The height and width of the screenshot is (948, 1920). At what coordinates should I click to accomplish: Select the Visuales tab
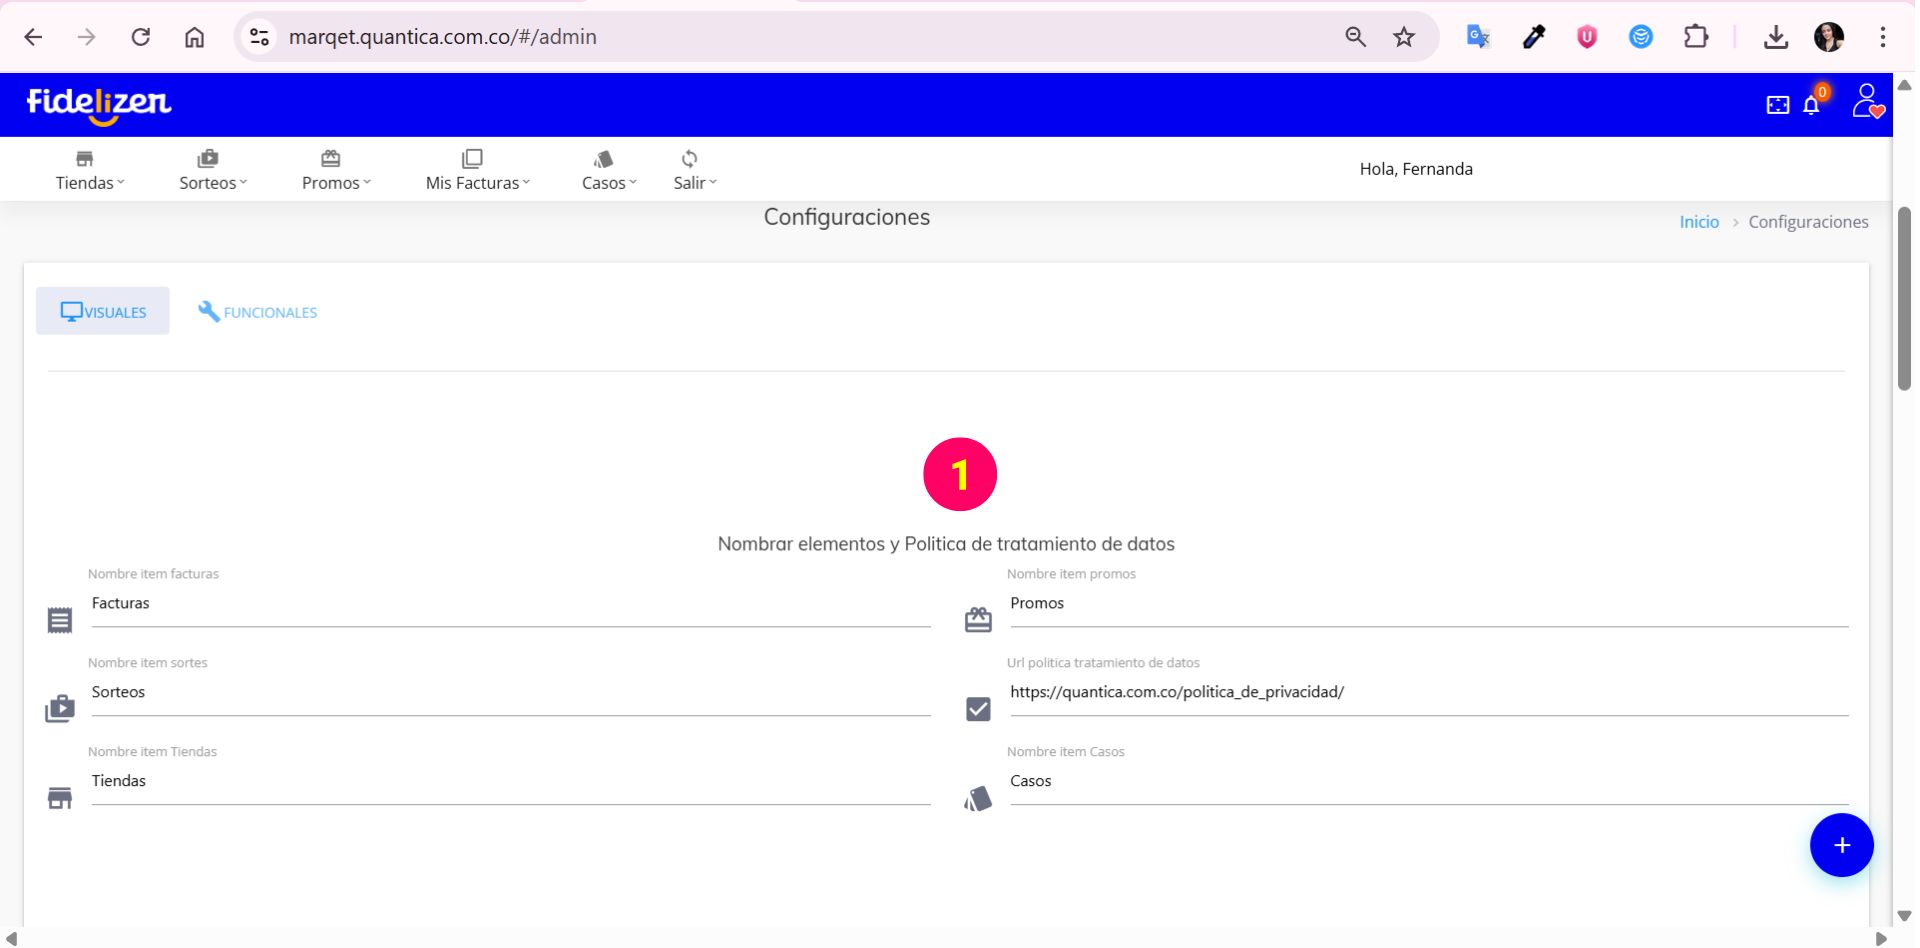pyautogui.click(x=103, y=312)
